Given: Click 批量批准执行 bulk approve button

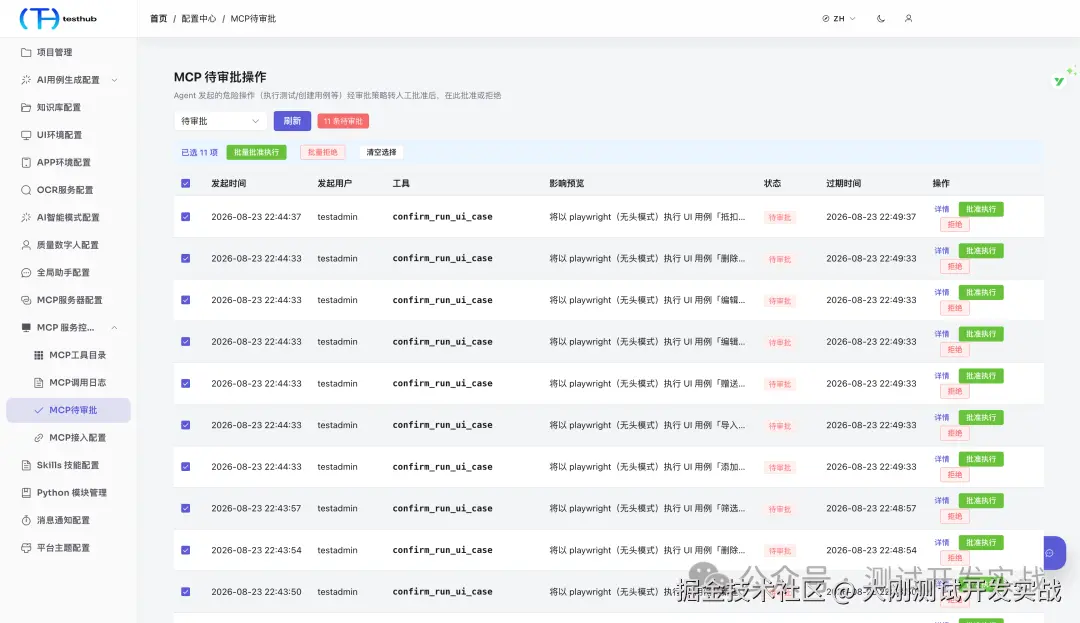Looking at the screenshot, I should [x=256, y=152].
